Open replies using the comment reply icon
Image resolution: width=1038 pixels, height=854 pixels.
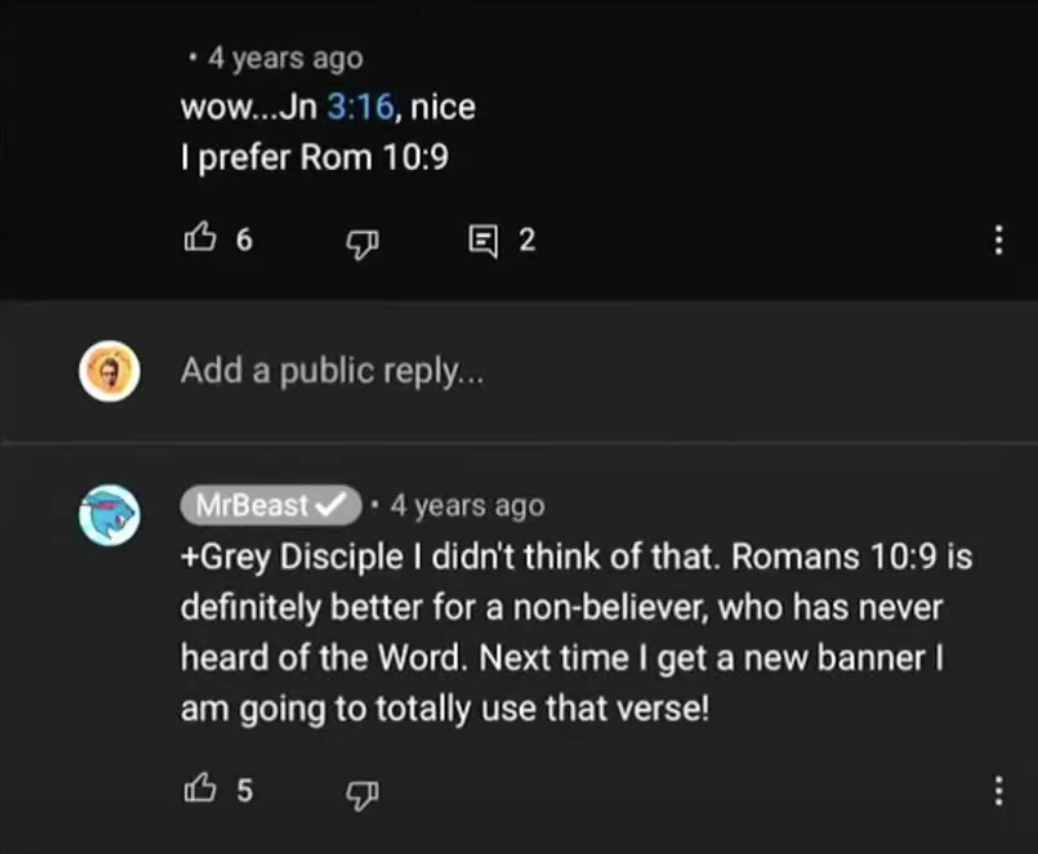coord(482,240)
